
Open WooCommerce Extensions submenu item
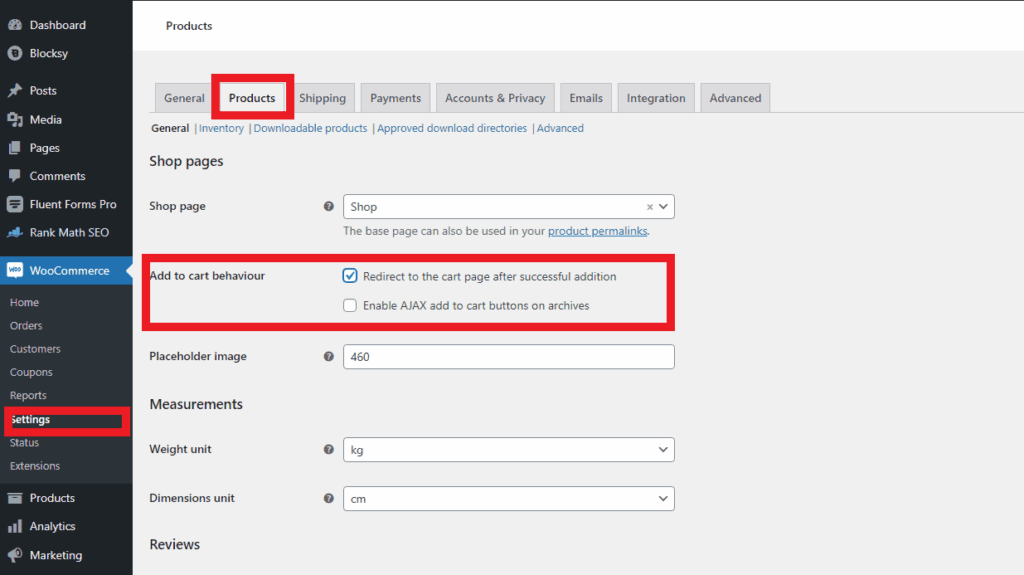35,466
